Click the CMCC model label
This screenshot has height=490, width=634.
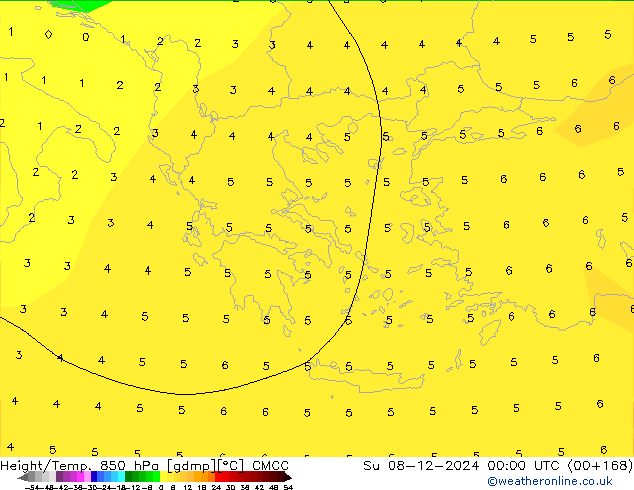tap(271, 466)
